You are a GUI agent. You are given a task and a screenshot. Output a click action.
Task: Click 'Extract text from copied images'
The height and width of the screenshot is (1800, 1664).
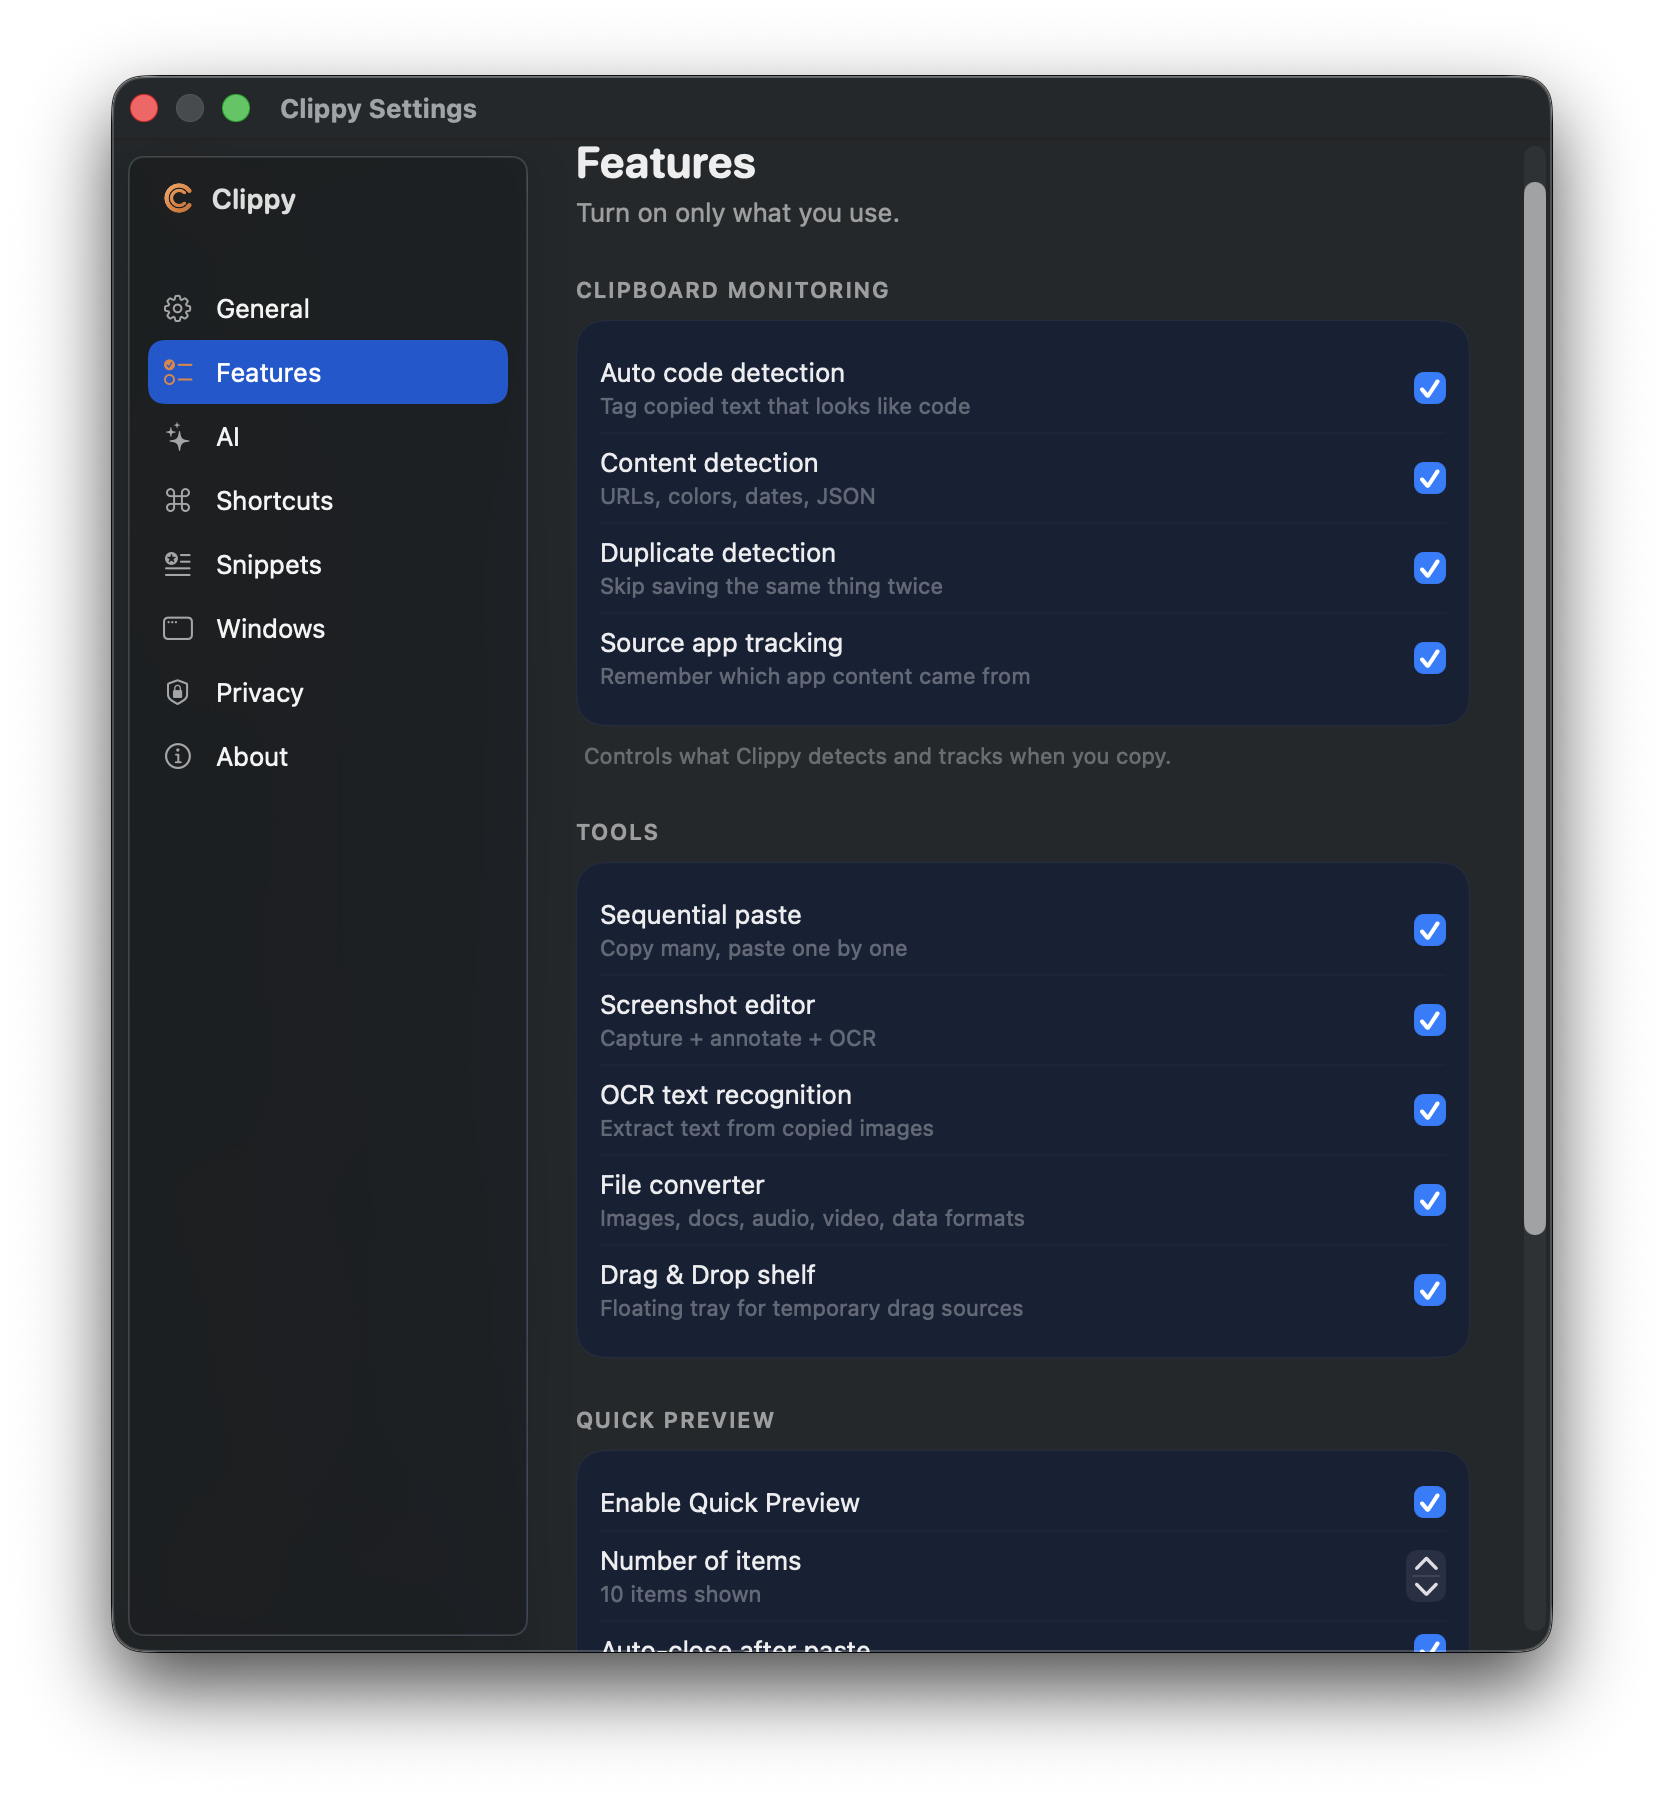click(x=767, y=1128)
